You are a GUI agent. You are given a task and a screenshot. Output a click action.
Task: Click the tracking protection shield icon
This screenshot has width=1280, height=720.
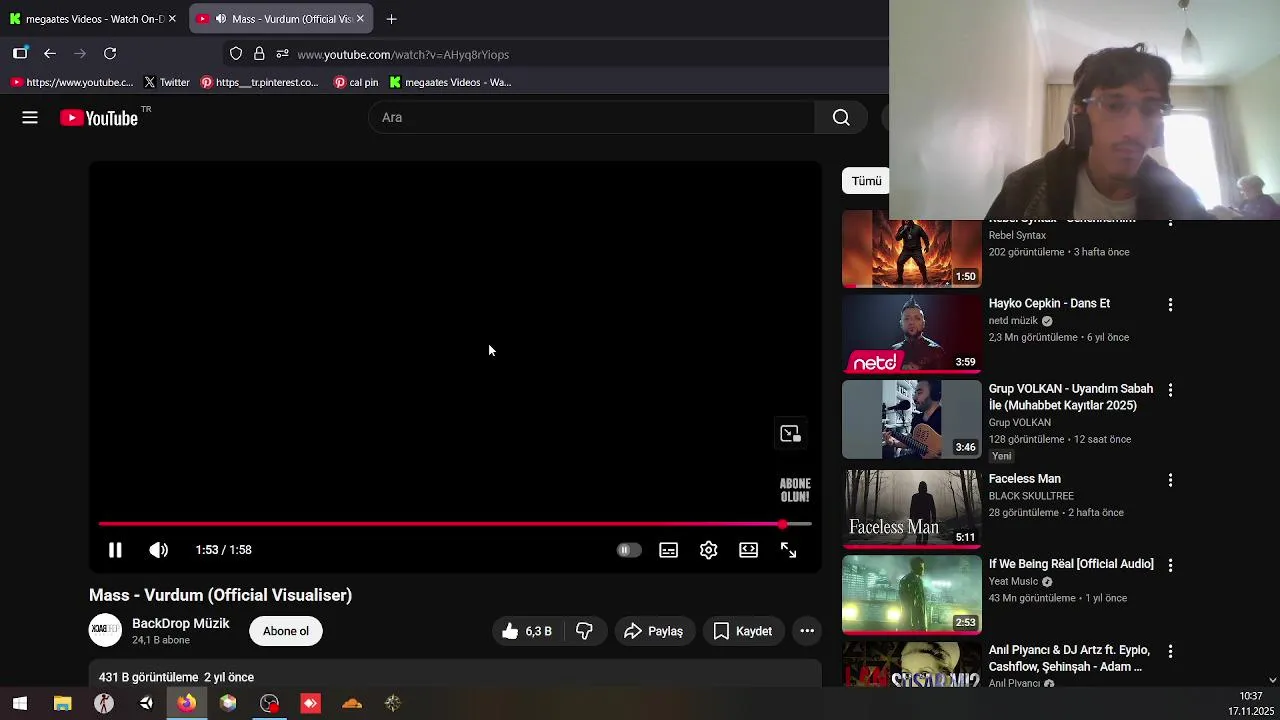236,54
